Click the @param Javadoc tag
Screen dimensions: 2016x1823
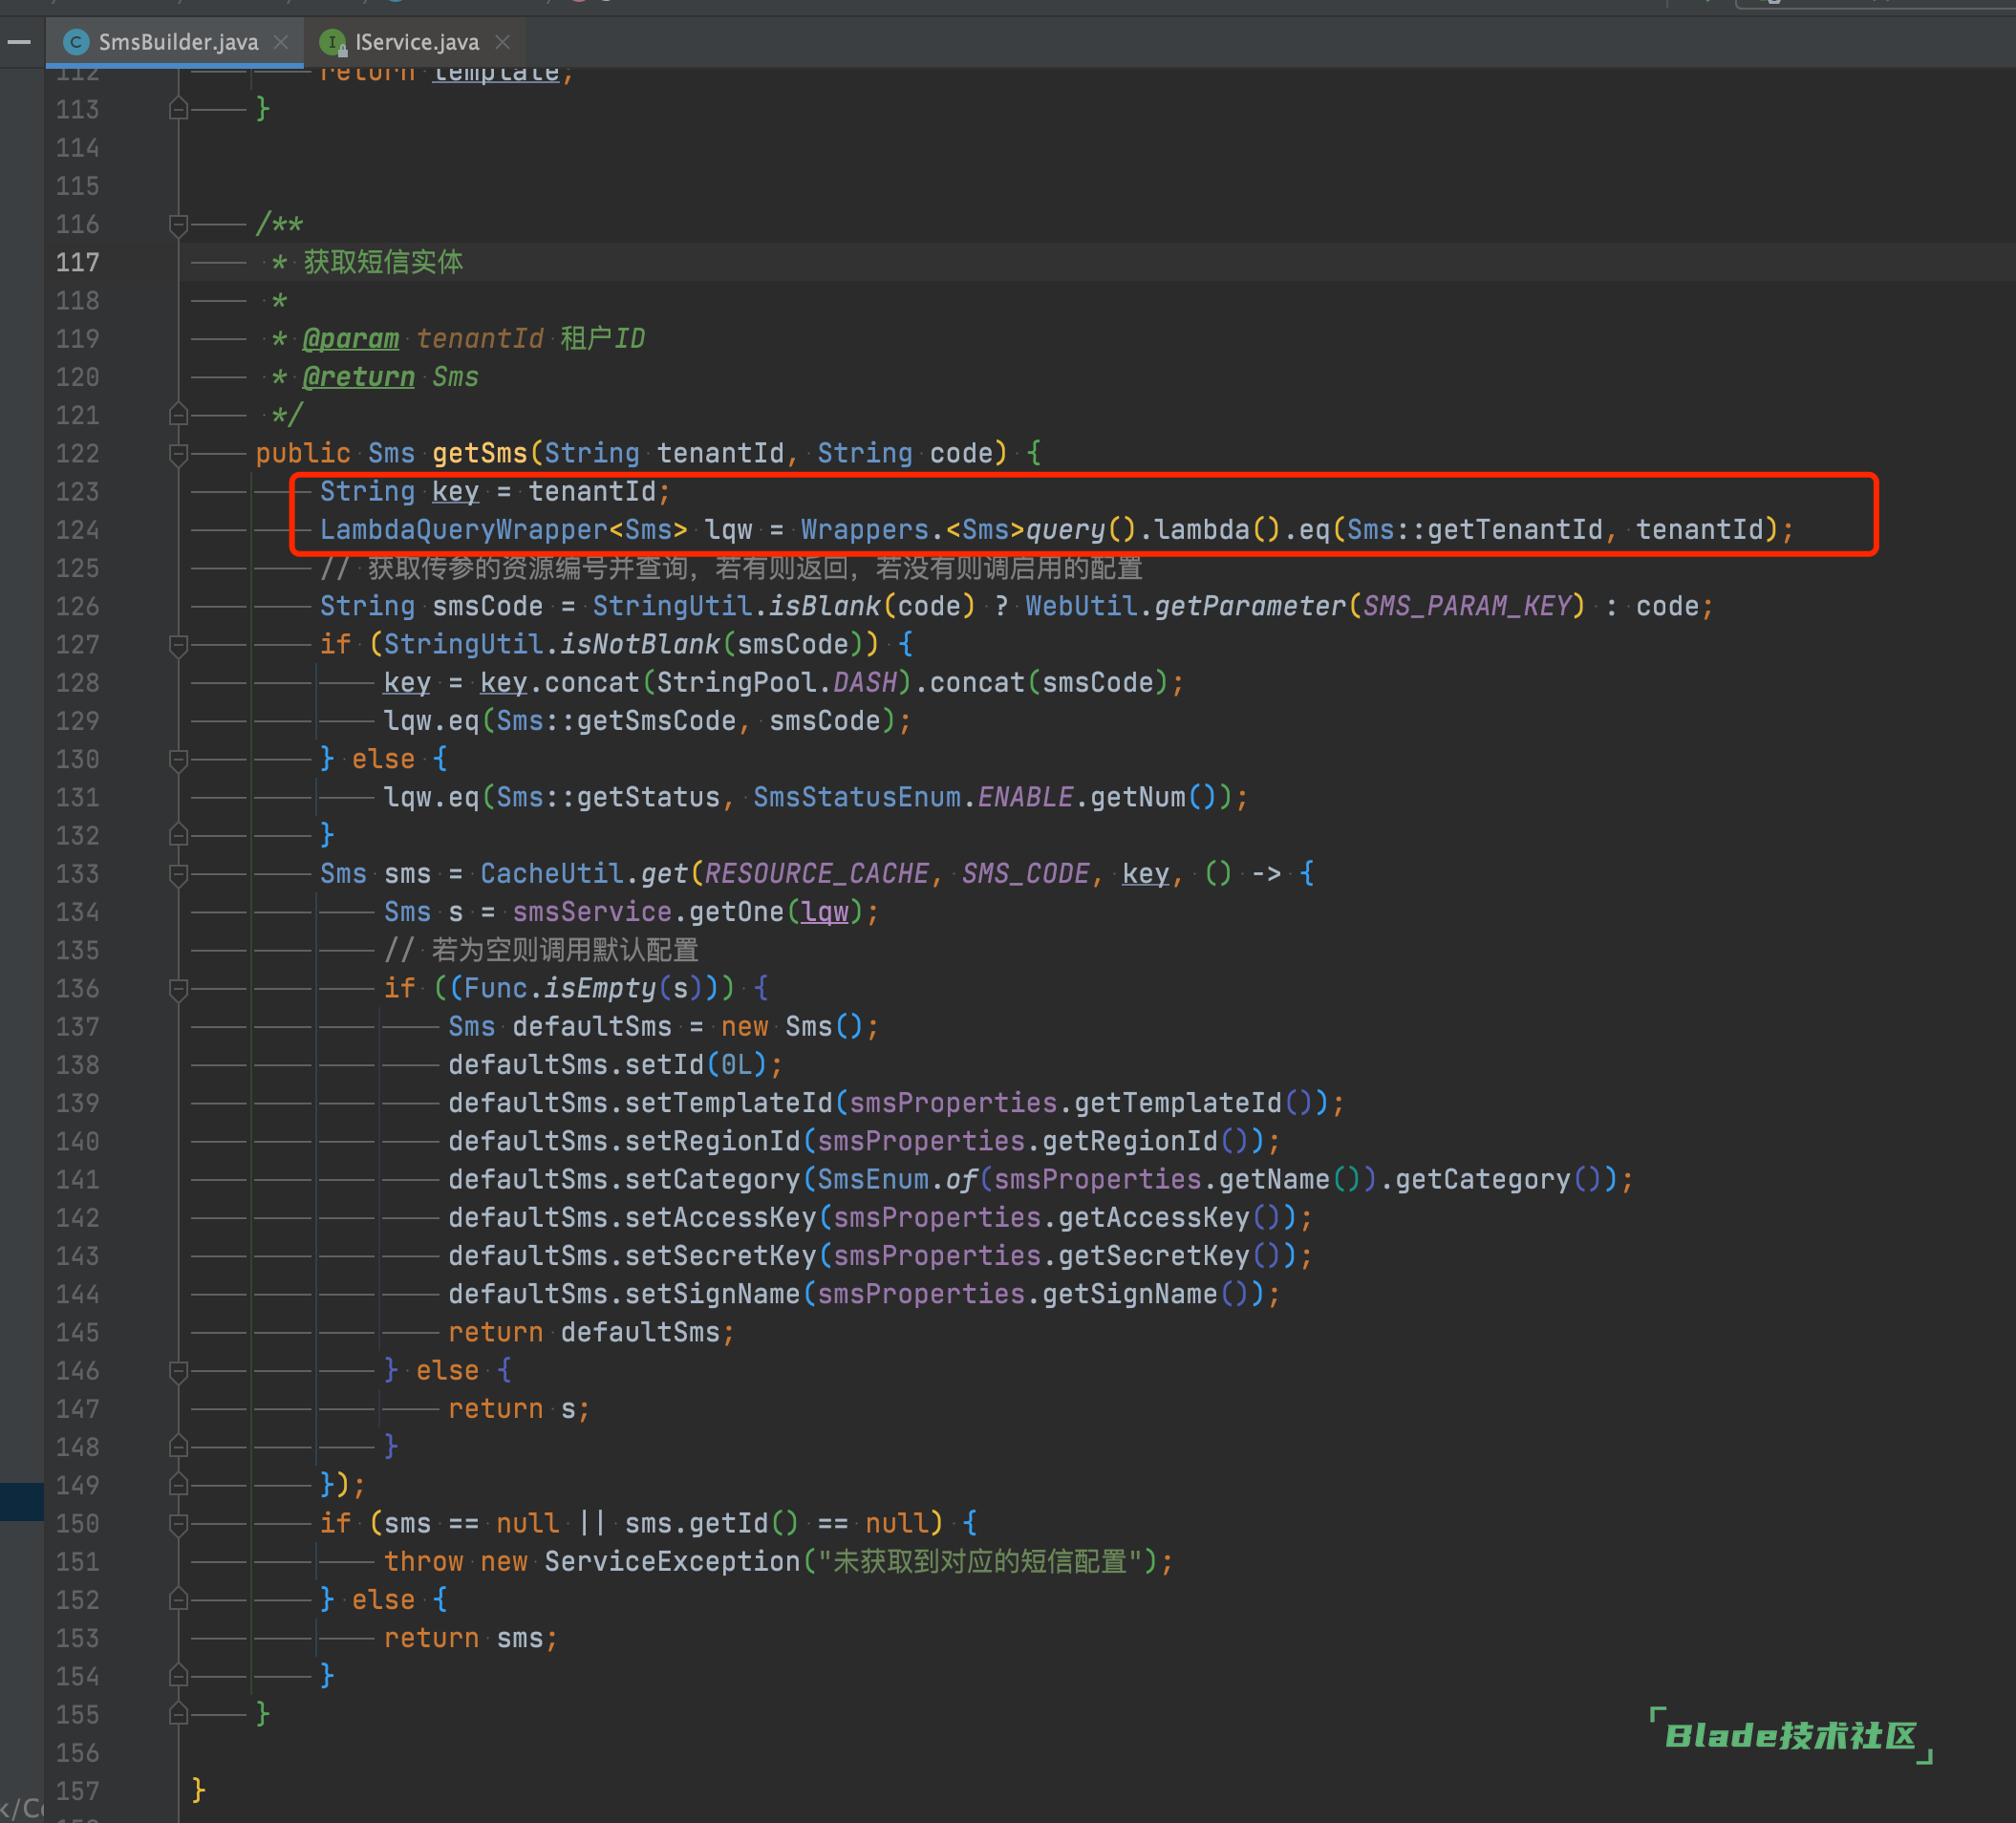pos(351,339)
